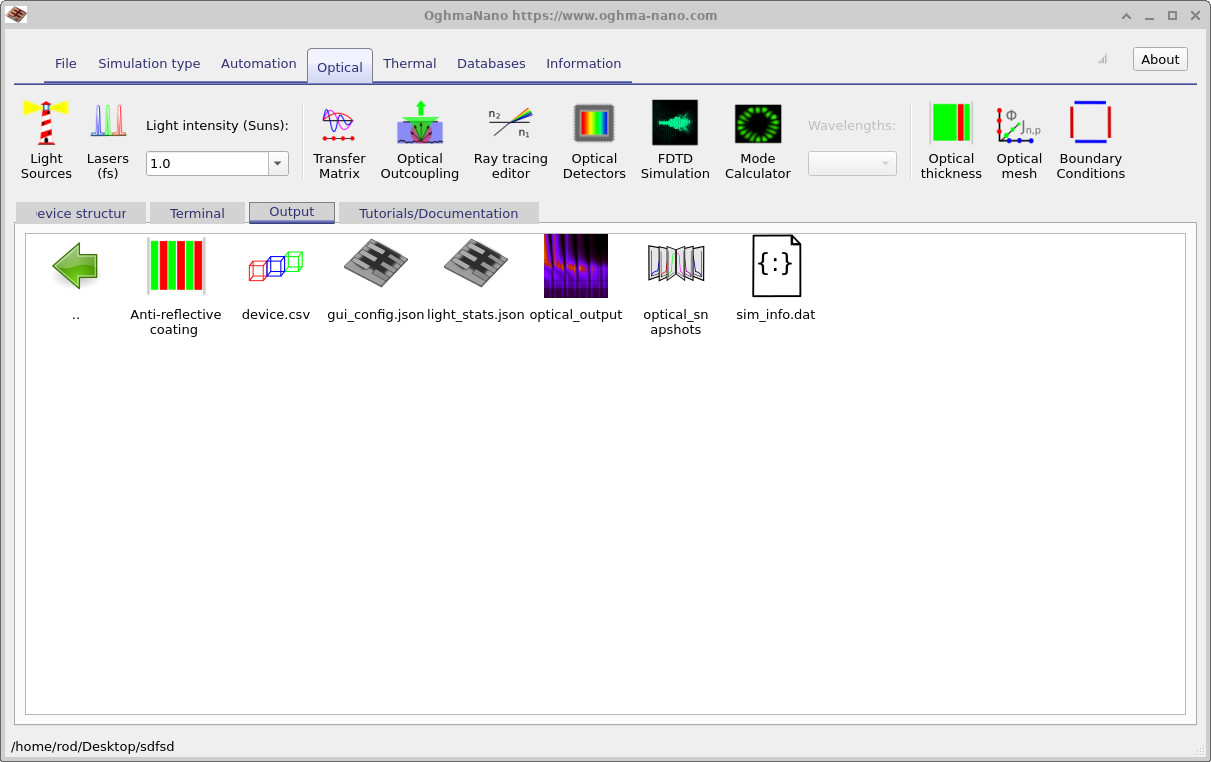Image resolution: width=1211 pixels, height=762 pixels.
Task: Open the Optical Outcoupling tool
Action: (x=420, y=140)
